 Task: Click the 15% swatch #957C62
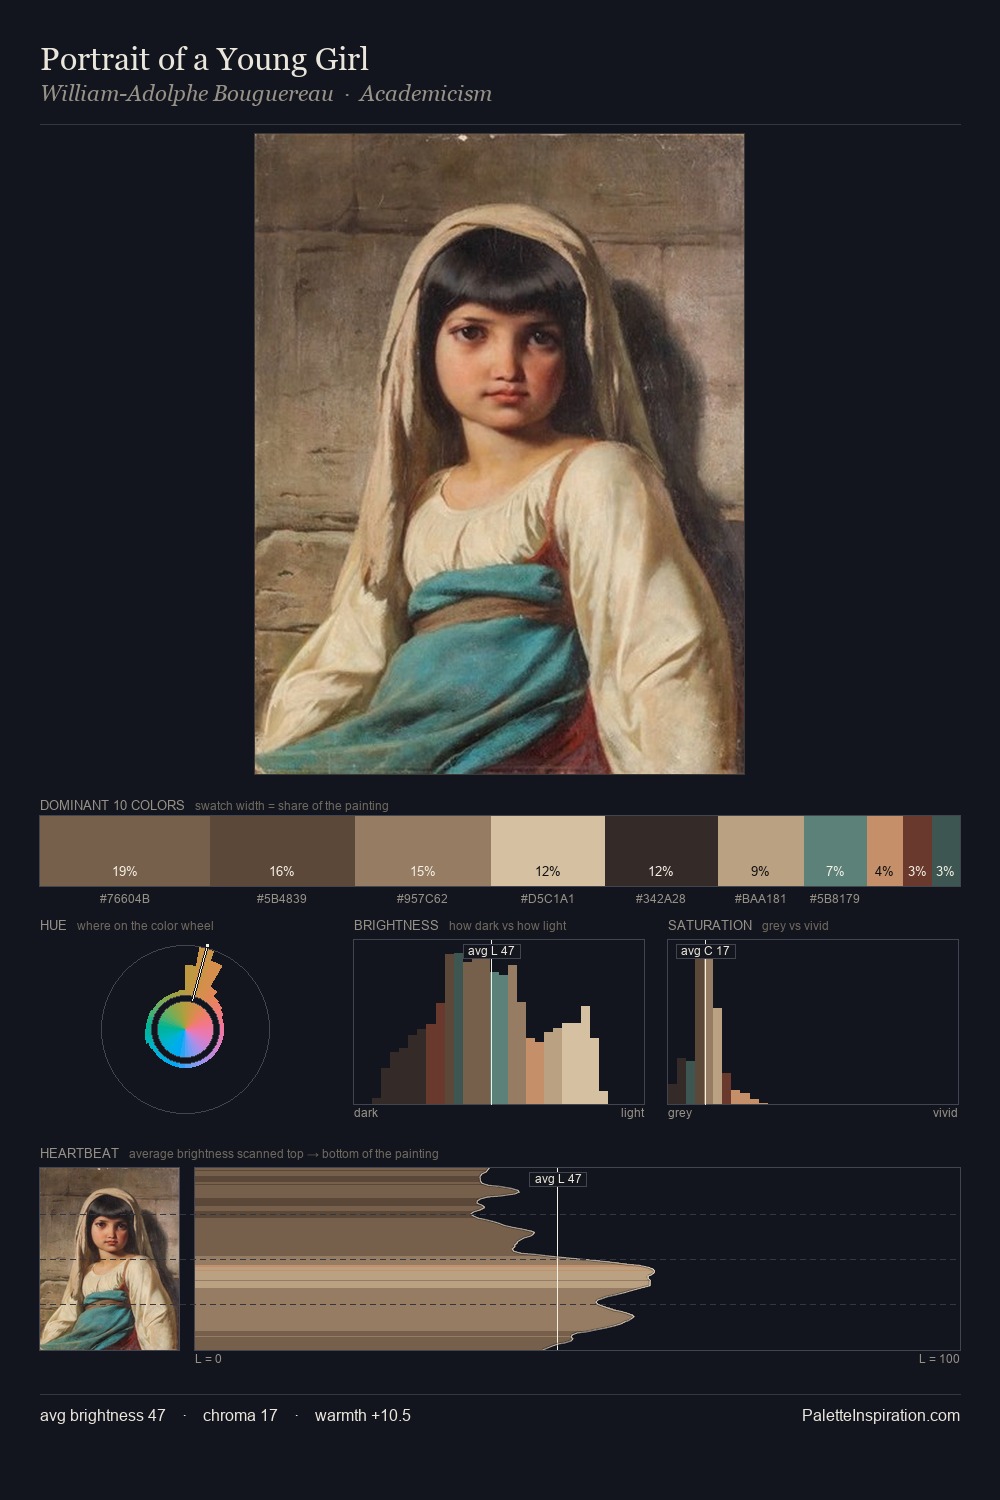pyautogui.click(x=423, y=851)
